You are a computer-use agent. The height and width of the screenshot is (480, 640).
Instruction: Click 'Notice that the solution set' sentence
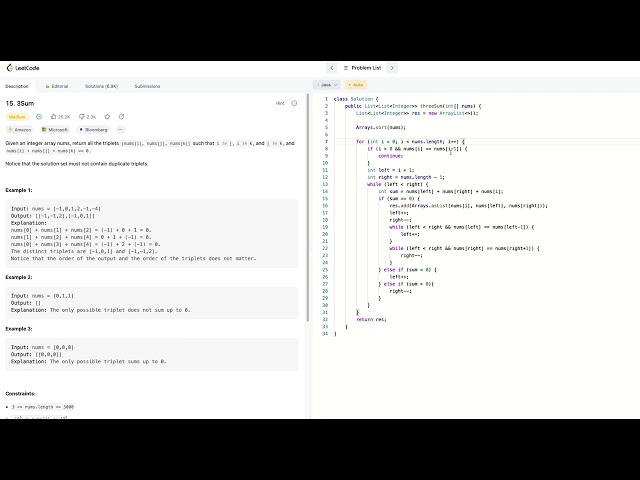[77, 164]
